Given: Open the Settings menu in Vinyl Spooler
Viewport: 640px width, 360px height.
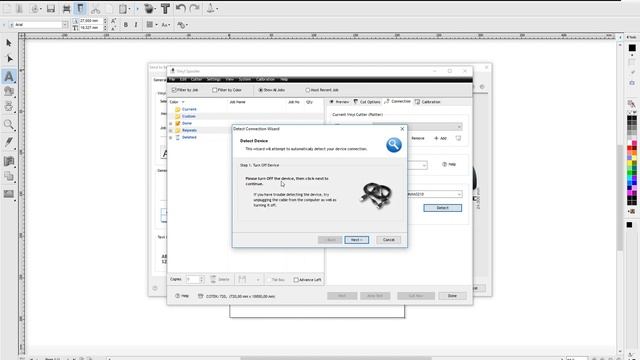Looking at the screenshot, I should pyautogui.click(x=213, y=79).
